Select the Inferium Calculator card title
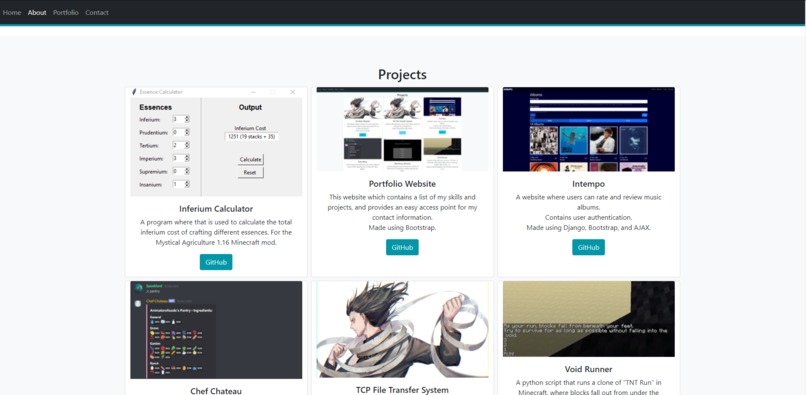This screenshot has height=395, width=806. click(216, 209)
